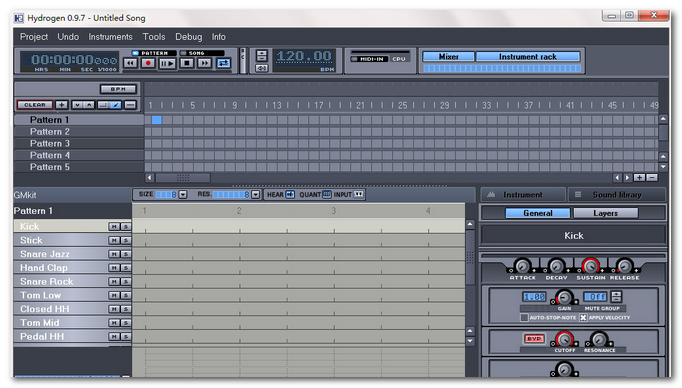Move the selected pattern up
682x388 pixels.
tap(89, 105)
